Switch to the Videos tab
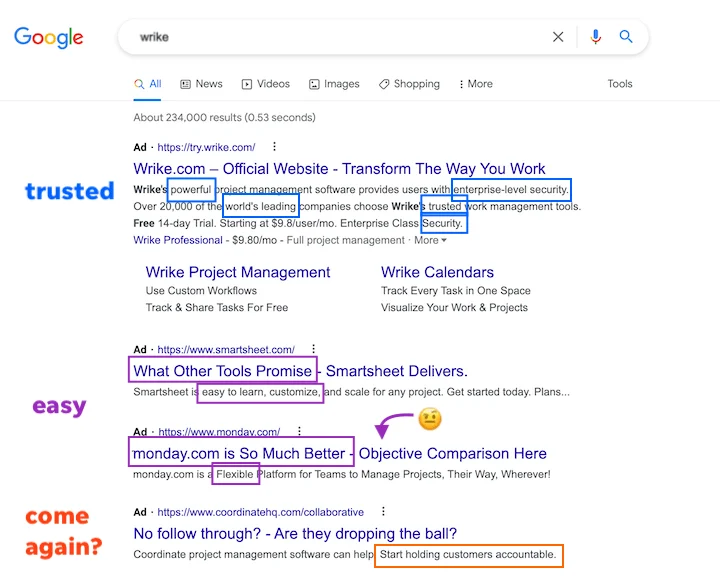This screenshot has width=720, height=581. 264,84
